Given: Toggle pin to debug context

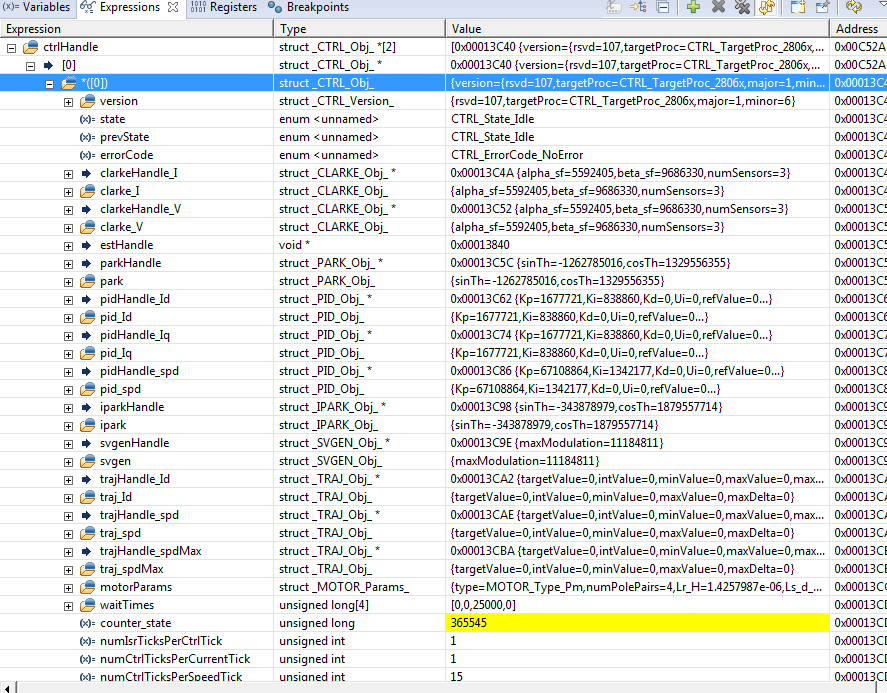Looking at the screenshot, I should [x=823, y=7].
